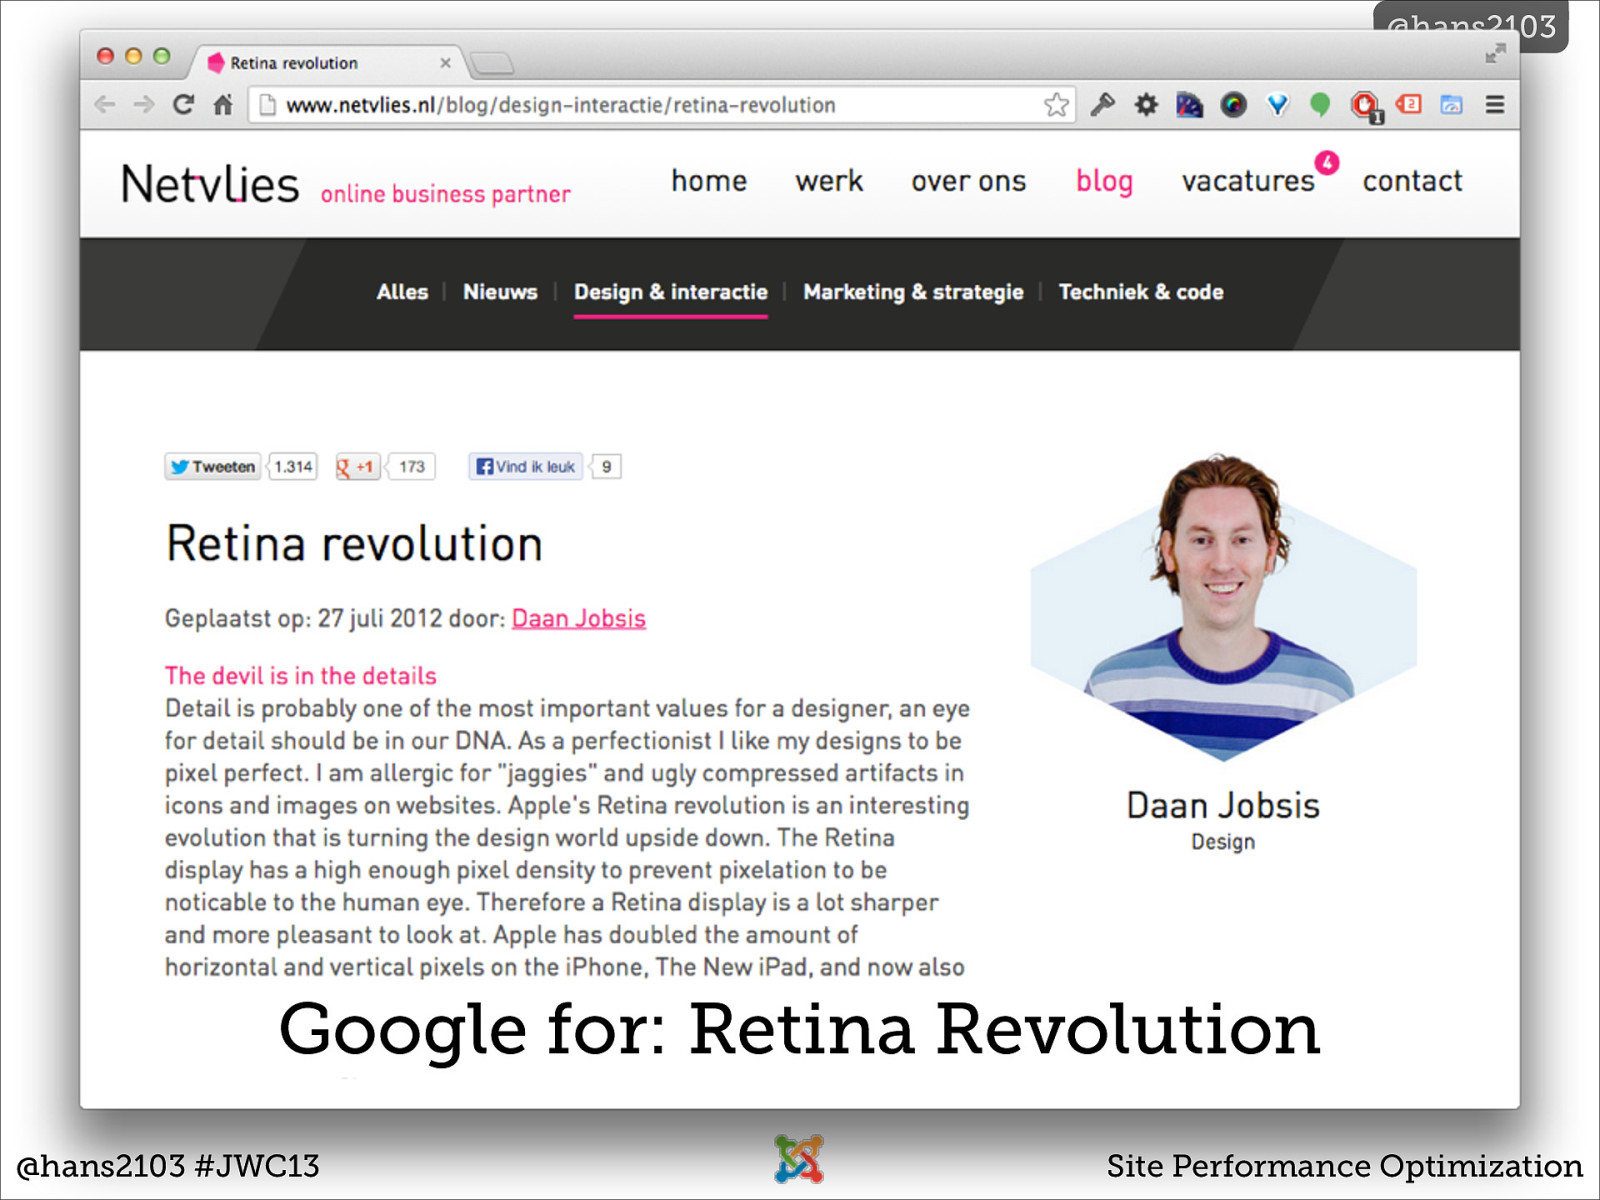Image resolution: width=1600 pixels, height=1200 pixels.
Task: Click the Google +1 button
Action: point(357,467)
